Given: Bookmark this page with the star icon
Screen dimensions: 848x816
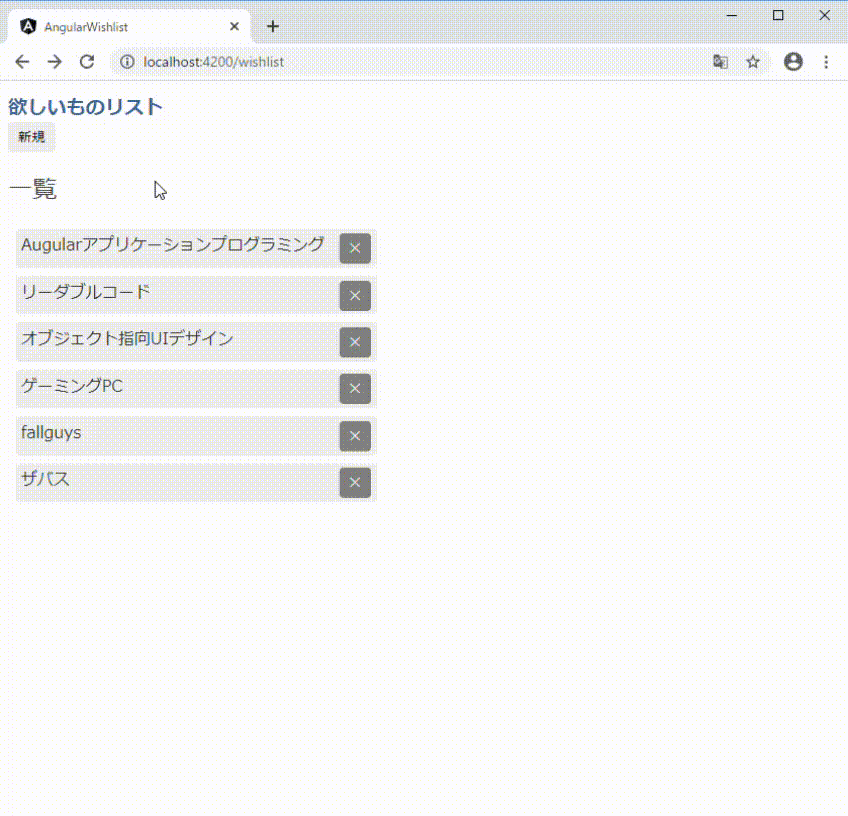Looking at the screenshot, I should (x=753, y=62).
